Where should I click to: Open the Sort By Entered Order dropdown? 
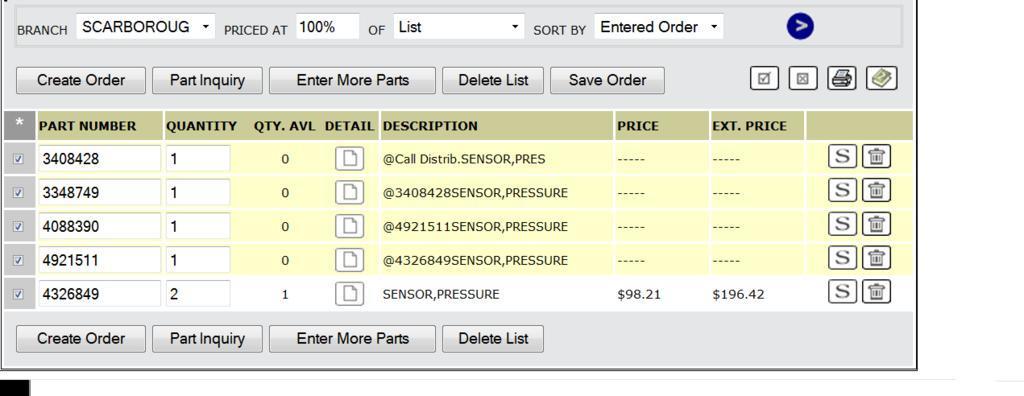click(x=658, y=27)
